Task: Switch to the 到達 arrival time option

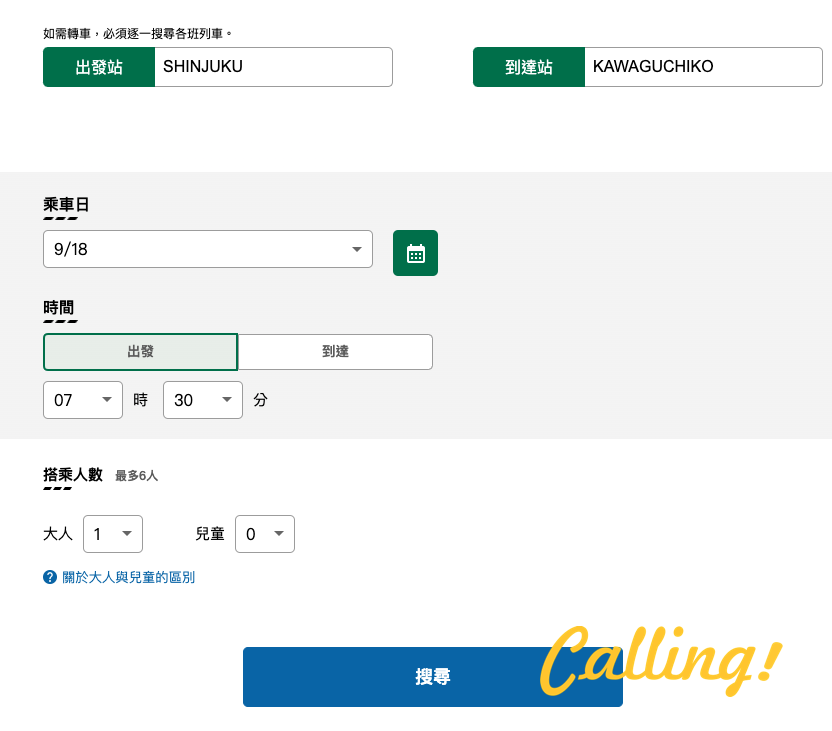Action: pos(335,352)
